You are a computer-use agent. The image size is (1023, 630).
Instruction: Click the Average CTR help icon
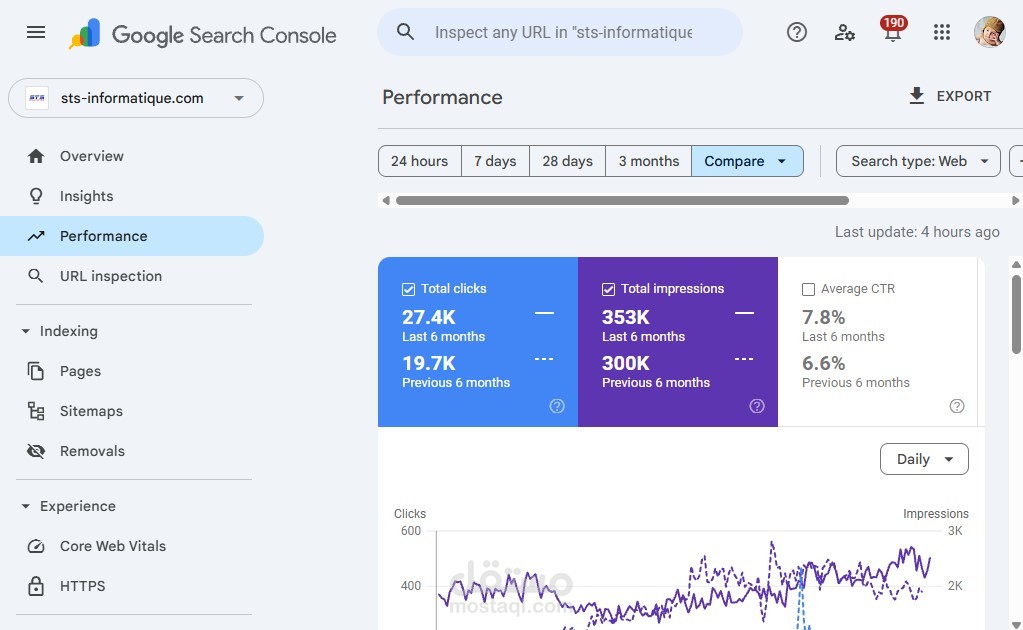(x=957, y=406)
